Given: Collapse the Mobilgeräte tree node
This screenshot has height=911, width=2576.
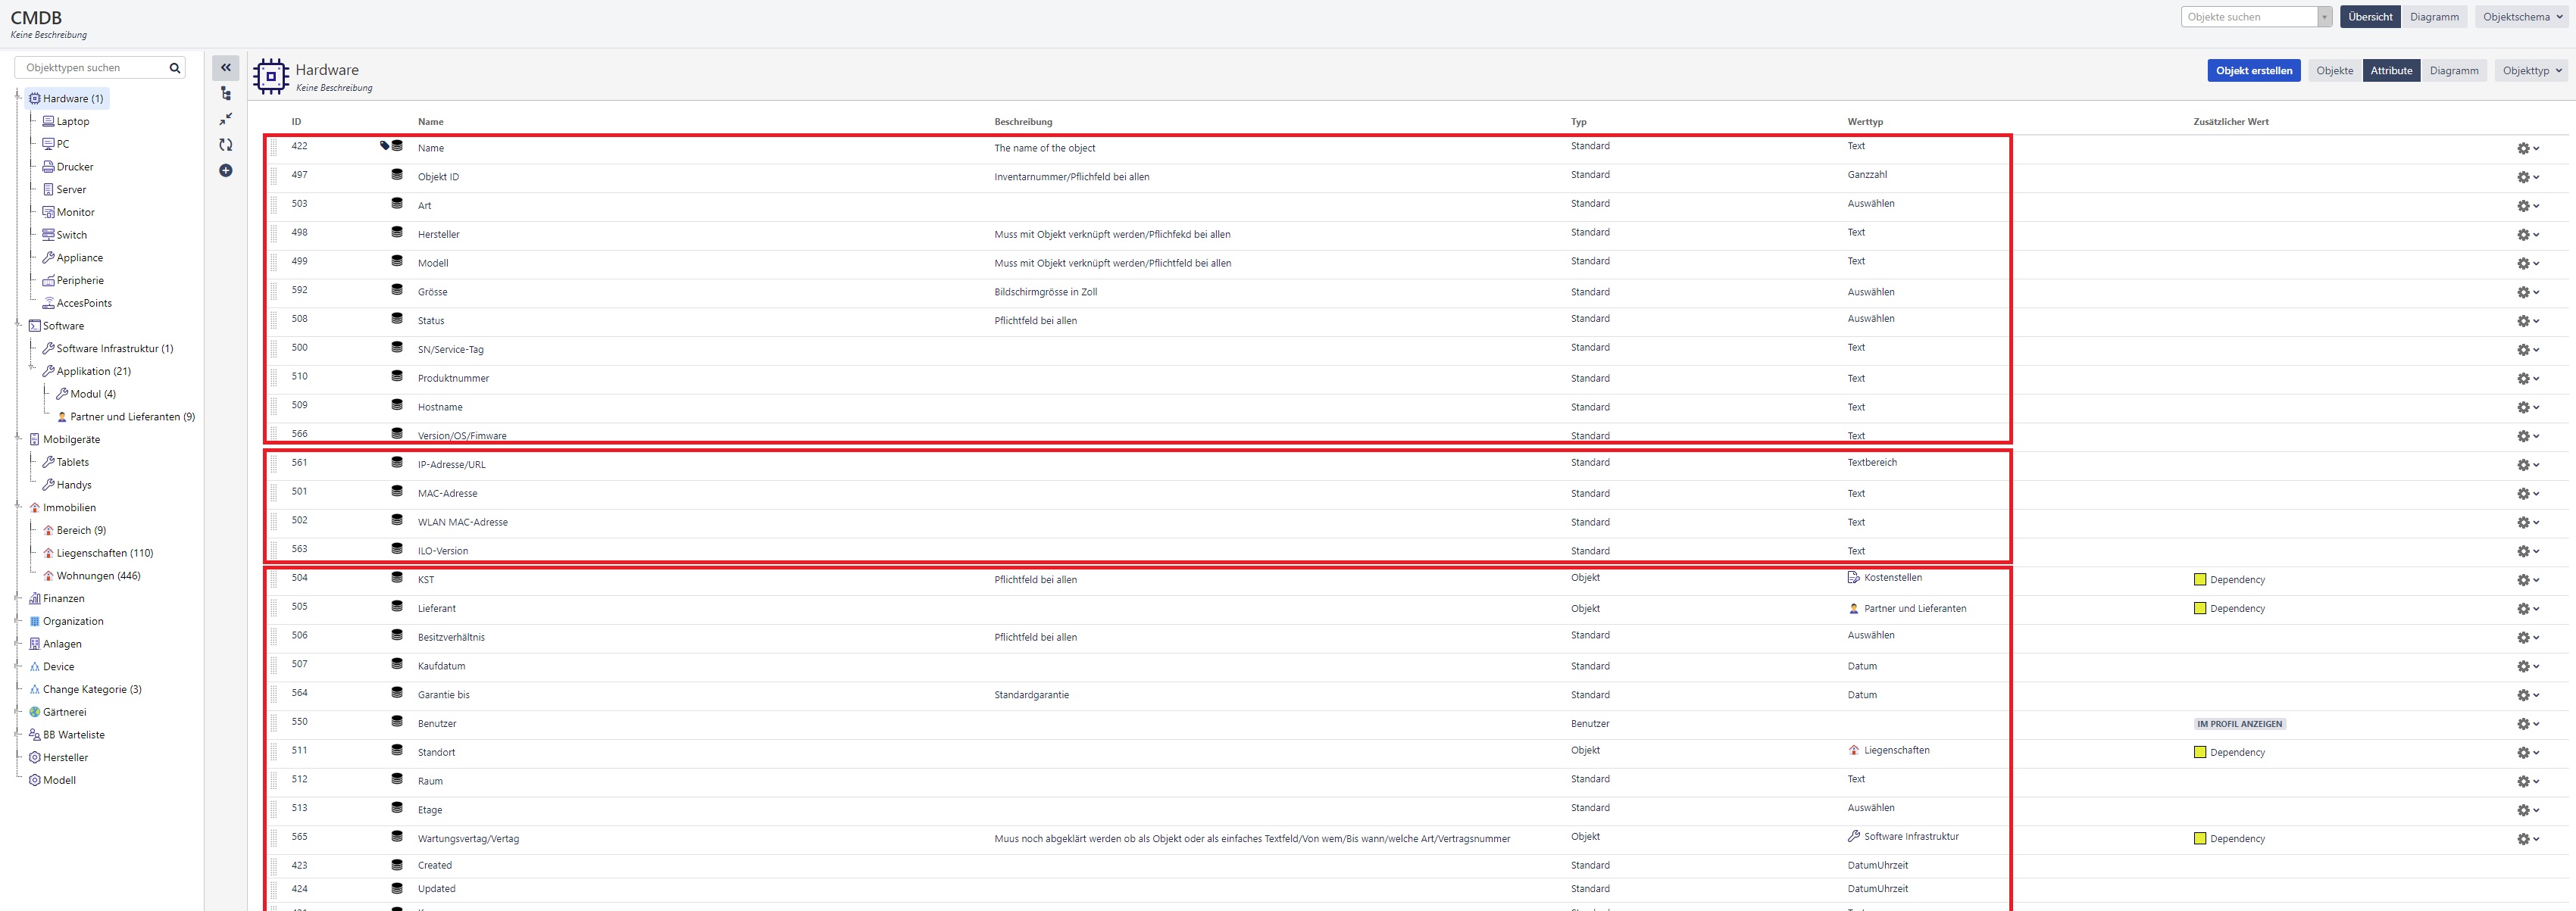Looking at the screenshot, I should tap(18, 438).
